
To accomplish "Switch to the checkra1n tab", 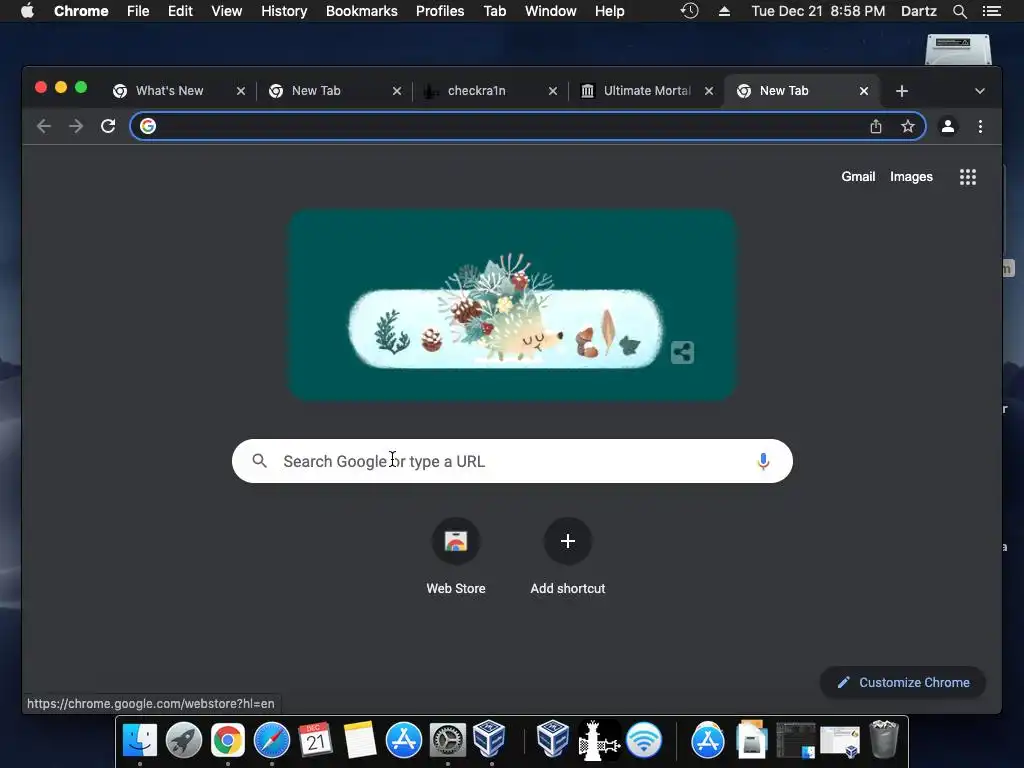I will (476, 91).
